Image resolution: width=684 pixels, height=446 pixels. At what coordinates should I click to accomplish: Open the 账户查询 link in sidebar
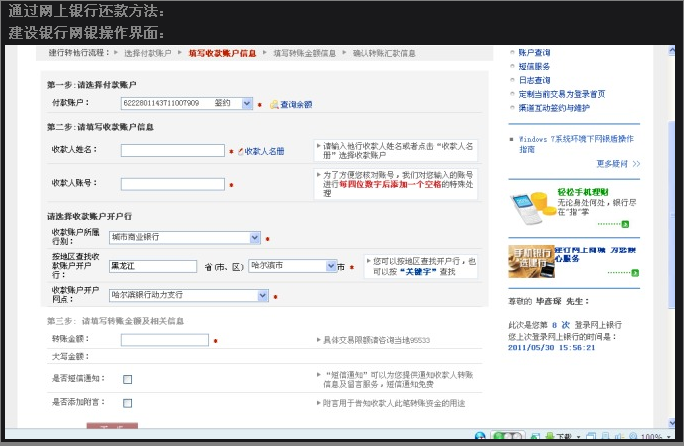pos(534,52)
